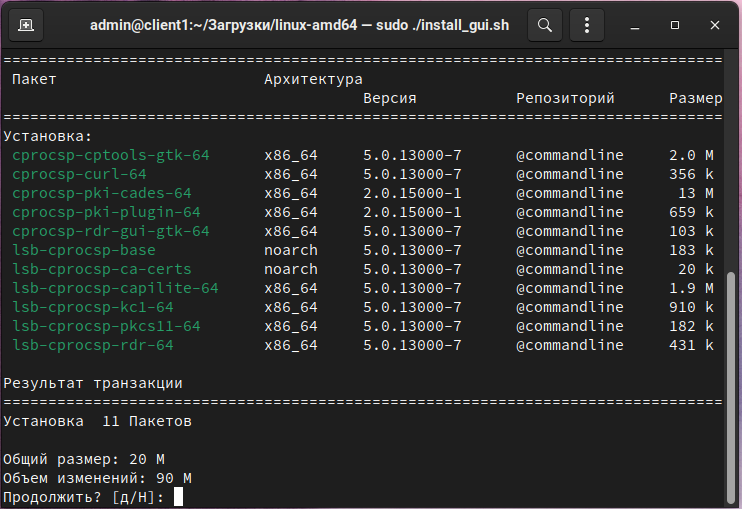Viewport: 742px width, 509px height.
Task: Open the three-dot terminal menu
Action: (587, 25)
